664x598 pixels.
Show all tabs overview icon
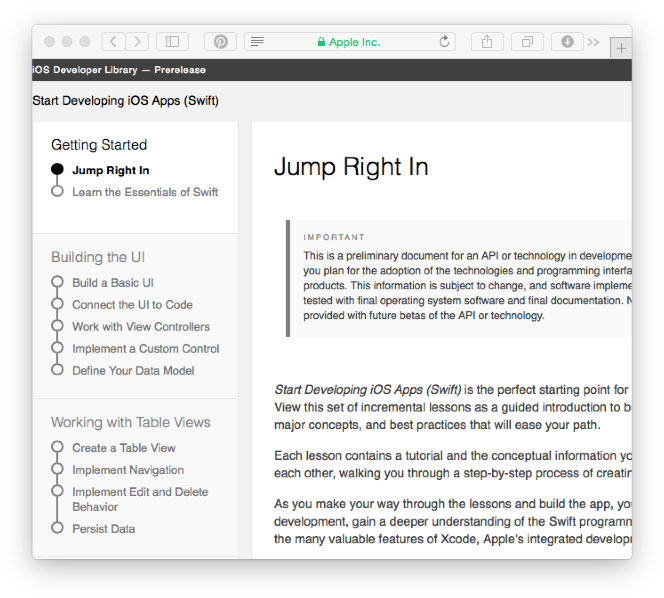(x=527, y=42)
